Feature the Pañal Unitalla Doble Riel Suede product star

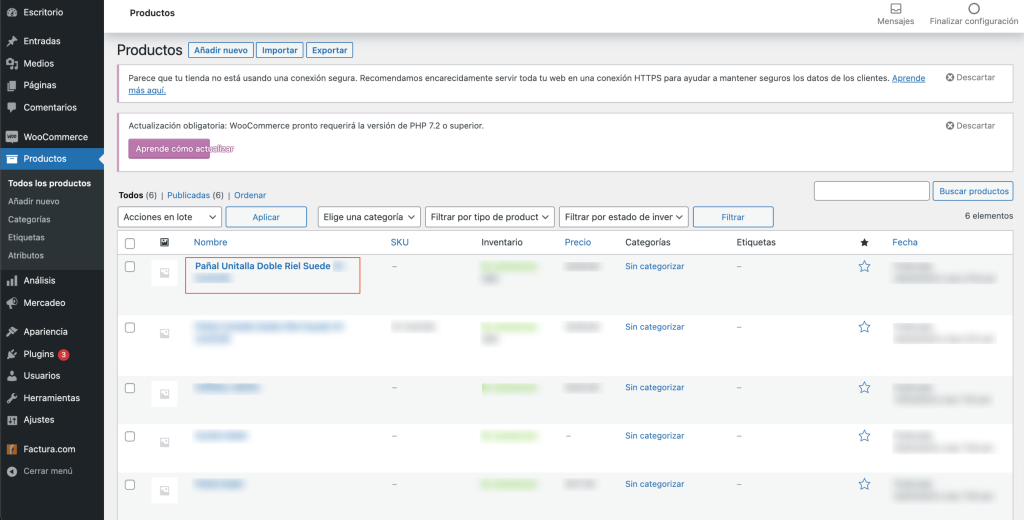pos(865,267)
